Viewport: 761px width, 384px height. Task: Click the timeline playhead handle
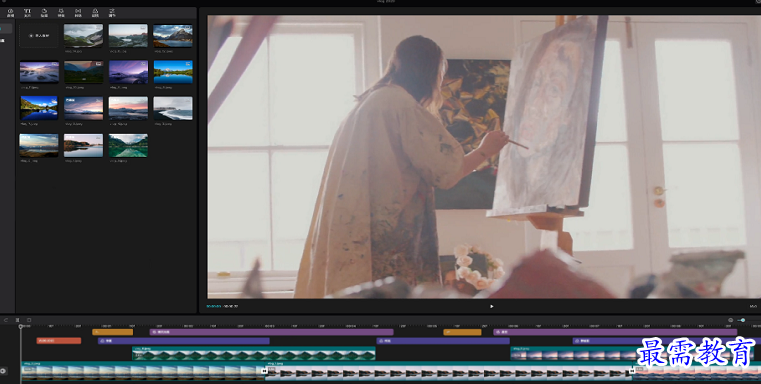coord(21,327)
